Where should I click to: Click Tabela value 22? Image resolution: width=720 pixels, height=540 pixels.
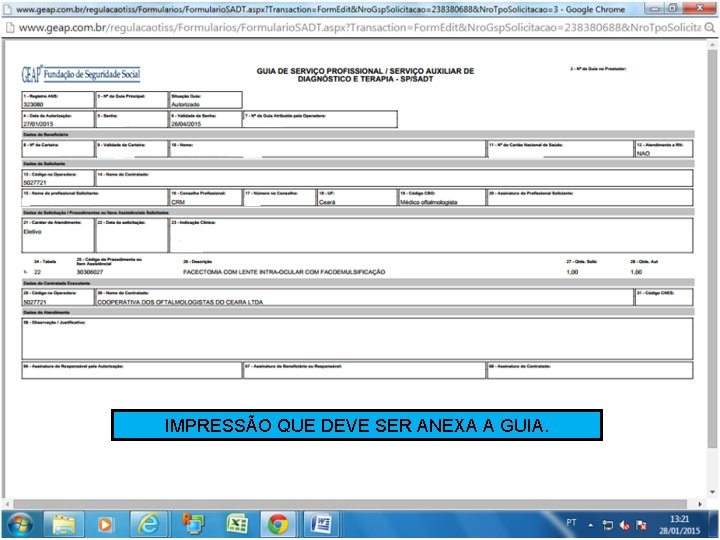pyautogui.click(x=38, y=272)
